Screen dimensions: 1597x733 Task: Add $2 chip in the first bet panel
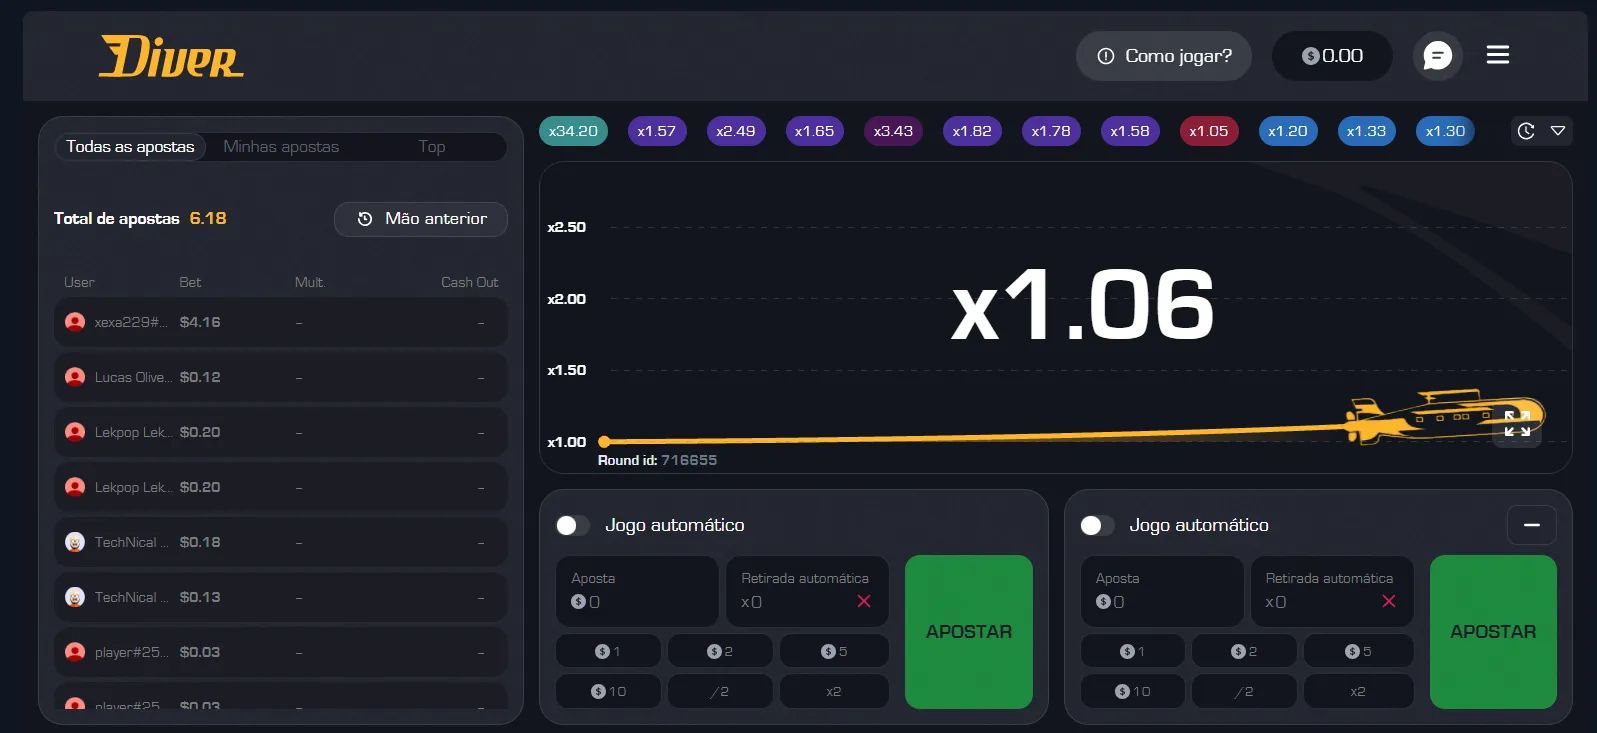coord(720,651)
